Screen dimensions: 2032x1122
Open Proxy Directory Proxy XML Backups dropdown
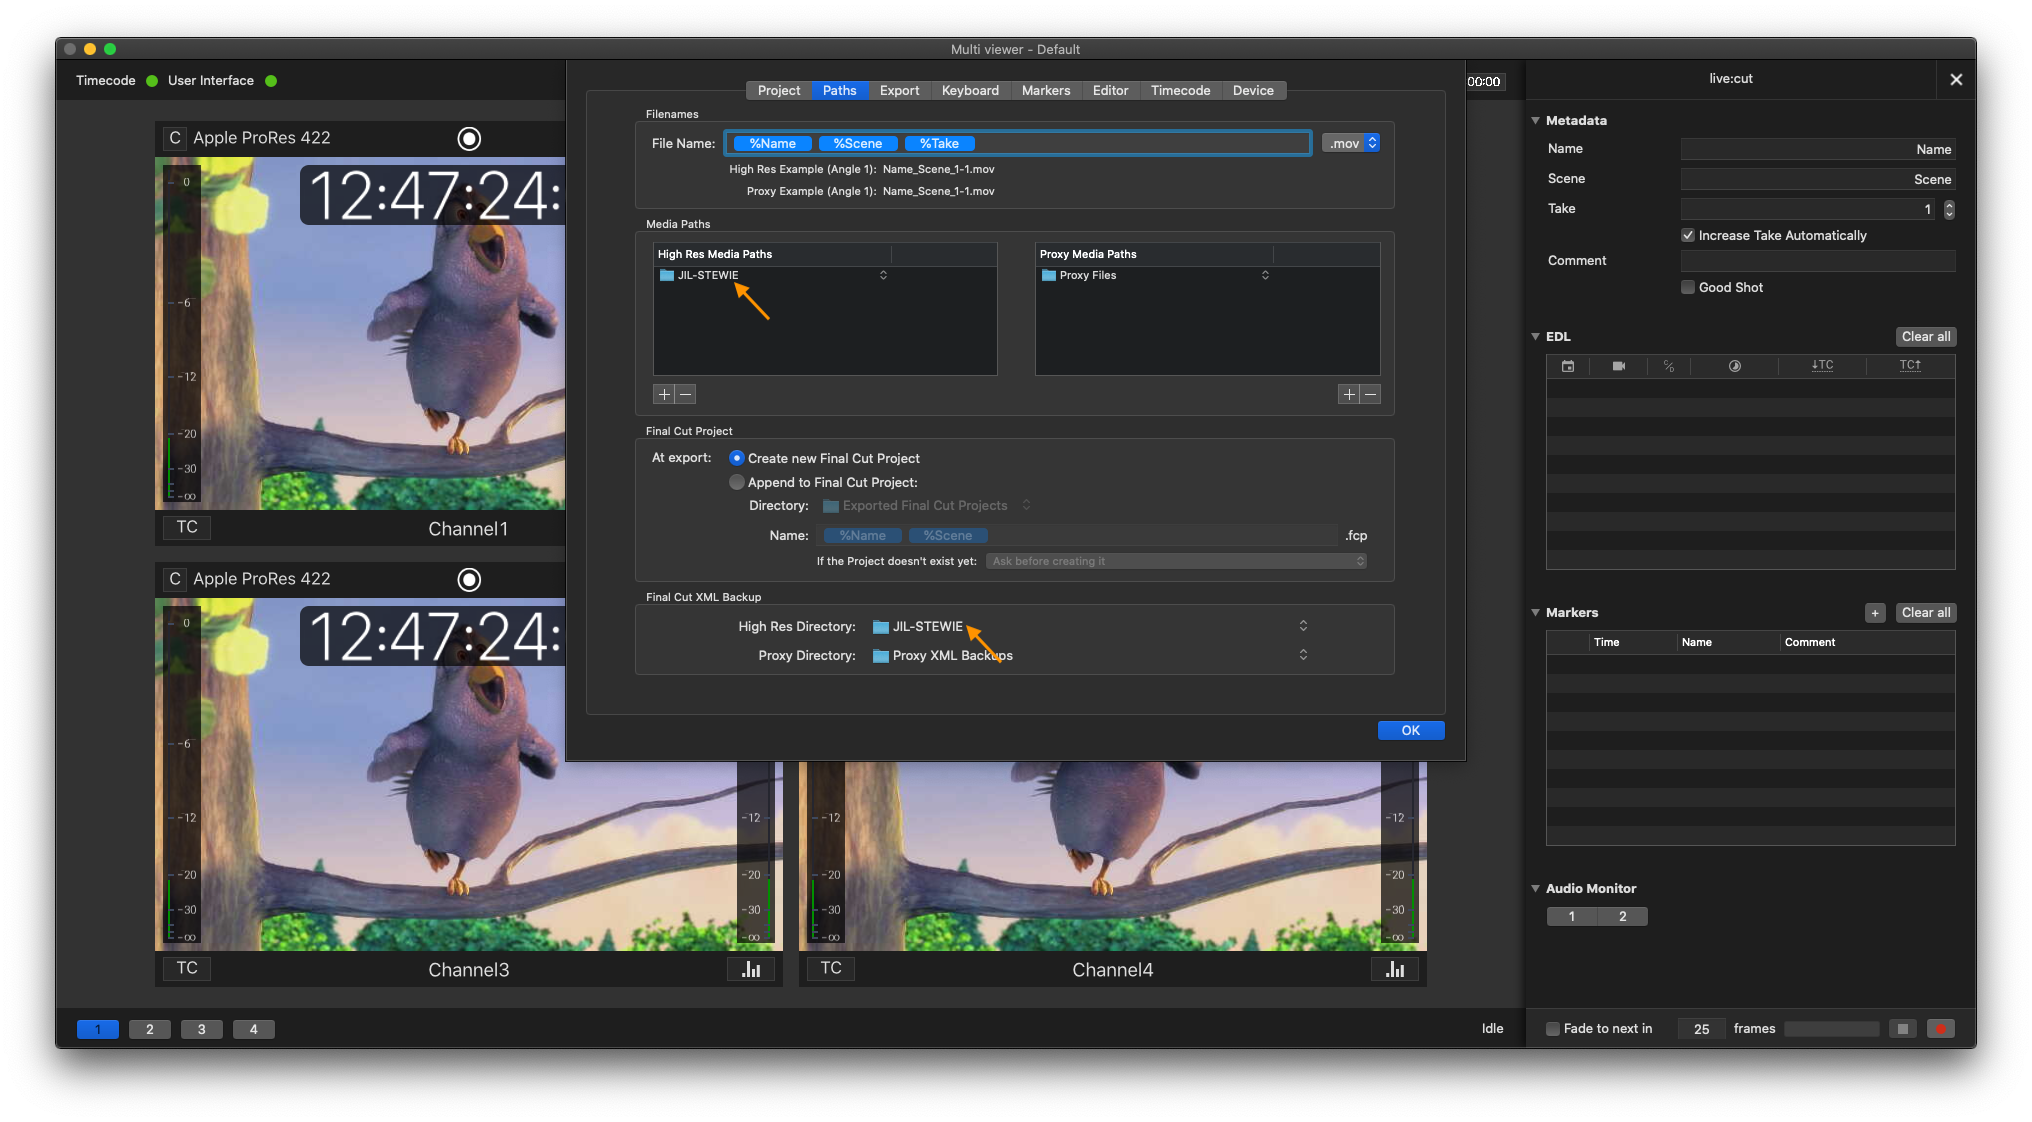(x=1090, y=655)
